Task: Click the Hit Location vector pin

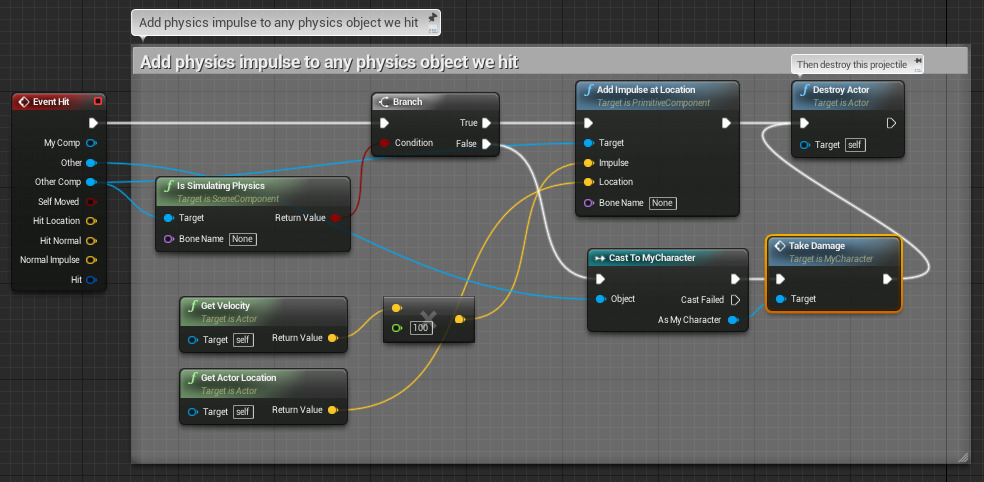Action: pos(91,221)
